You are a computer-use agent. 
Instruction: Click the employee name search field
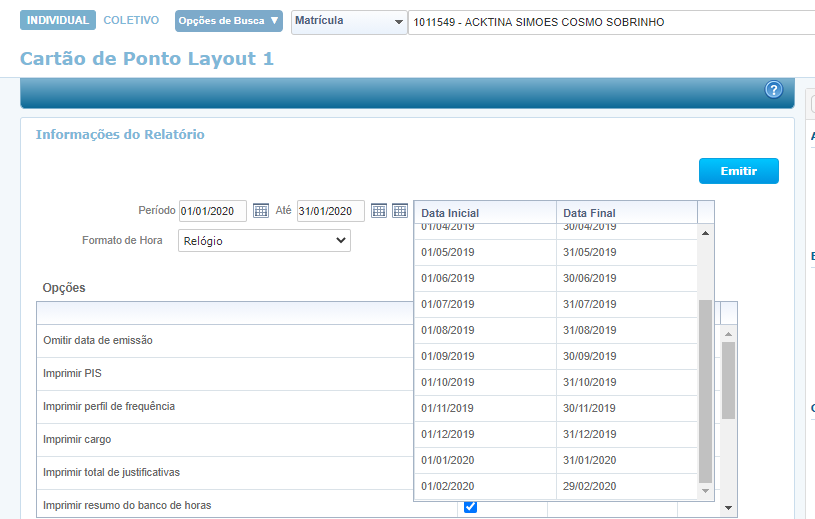click(x=608, y=22)
